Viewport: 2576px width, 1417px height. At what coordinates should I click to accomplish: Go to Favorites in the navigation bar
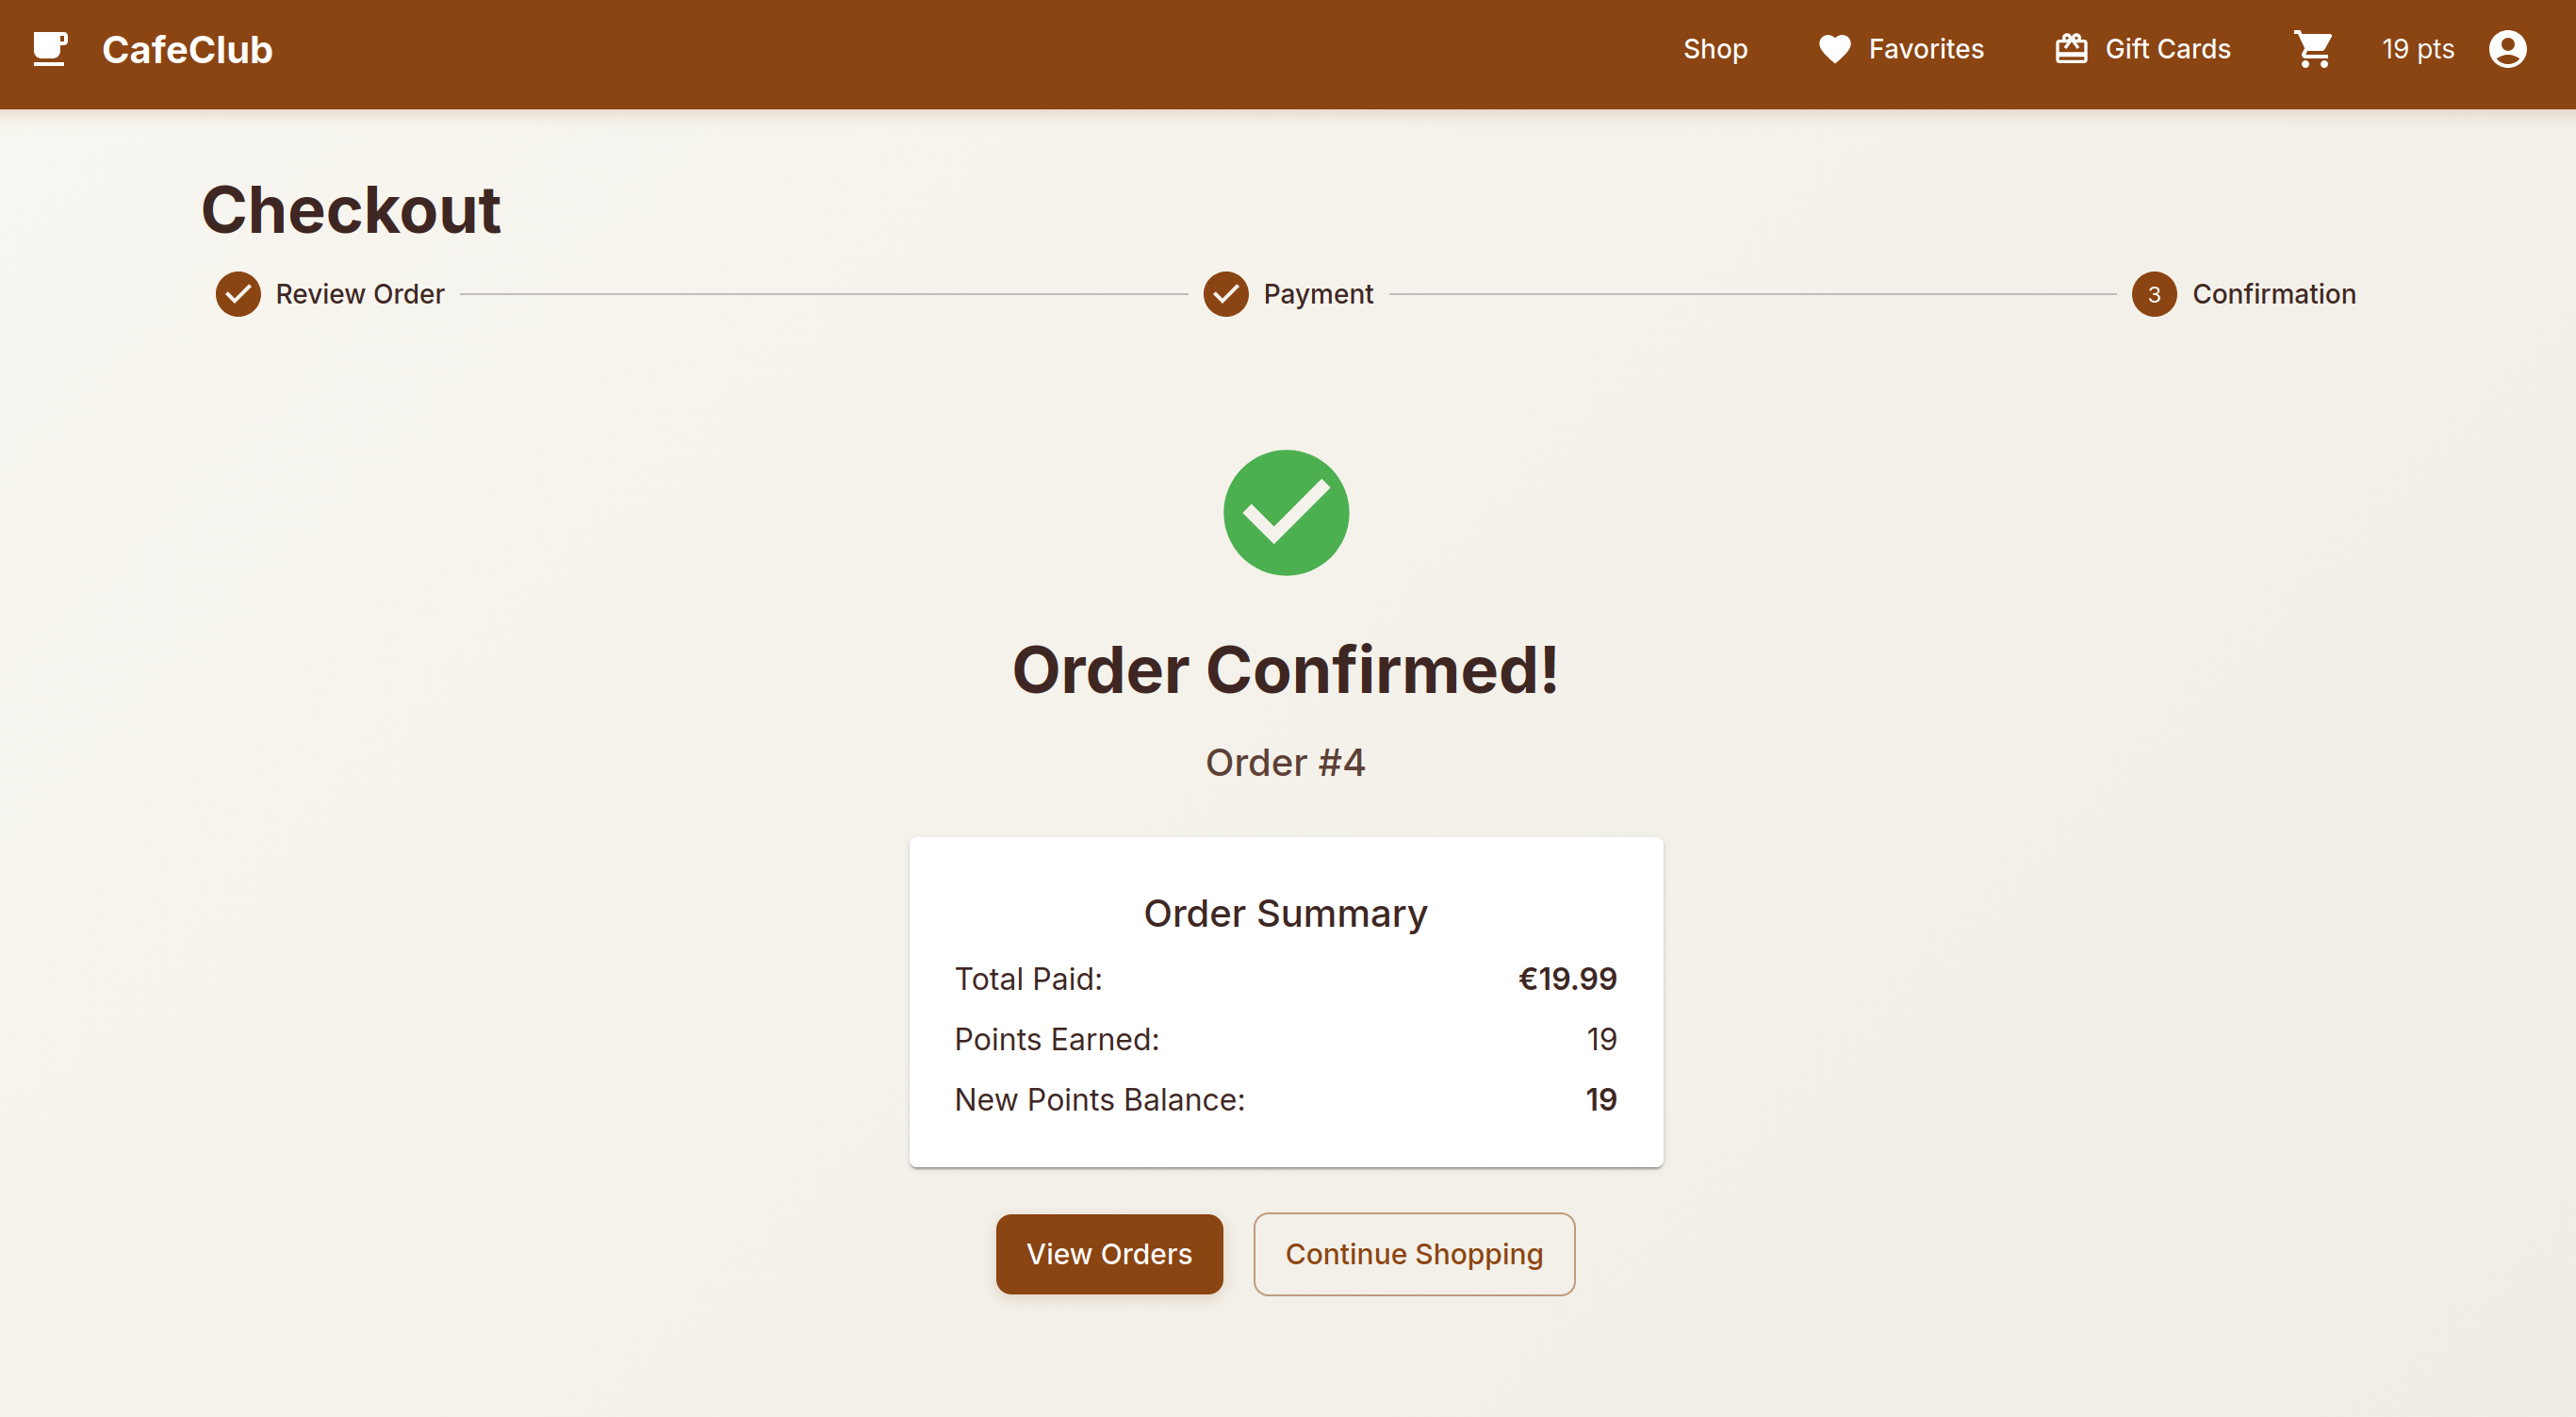click(x=1925, y=49)
